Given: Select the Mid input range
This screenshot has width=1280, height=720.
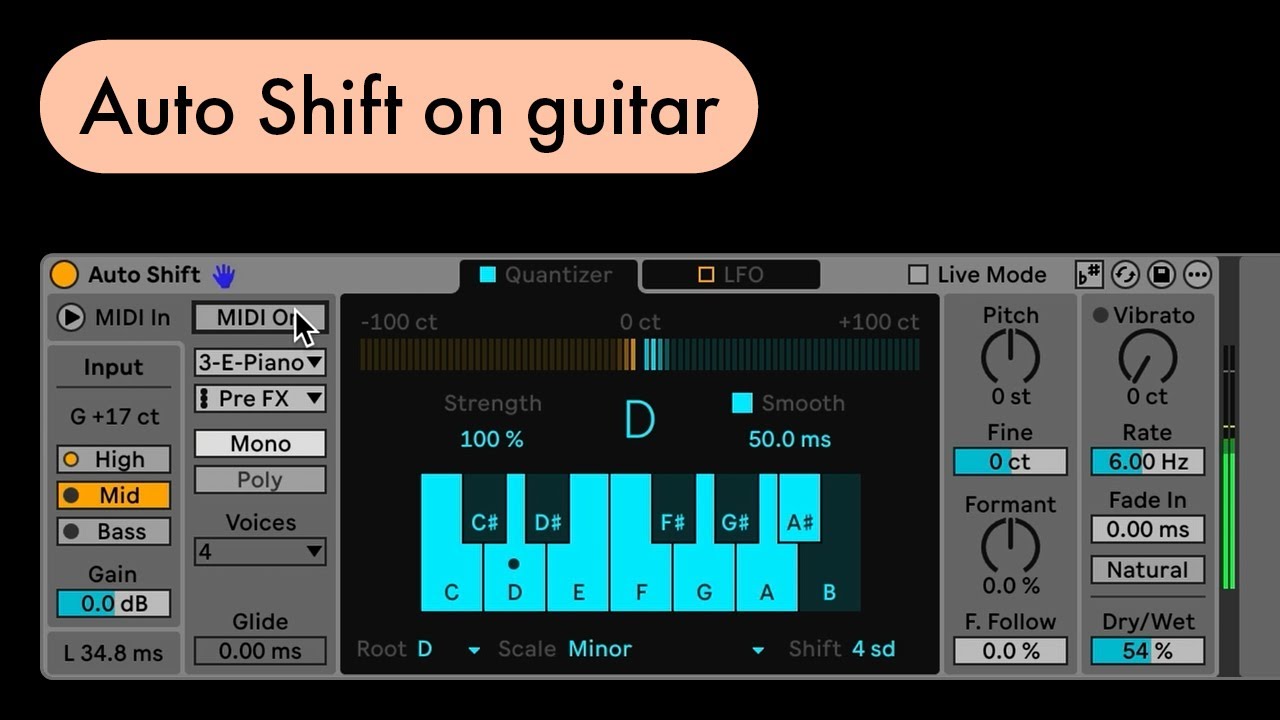Looking at the screenshot, I should tap(113, 496).
